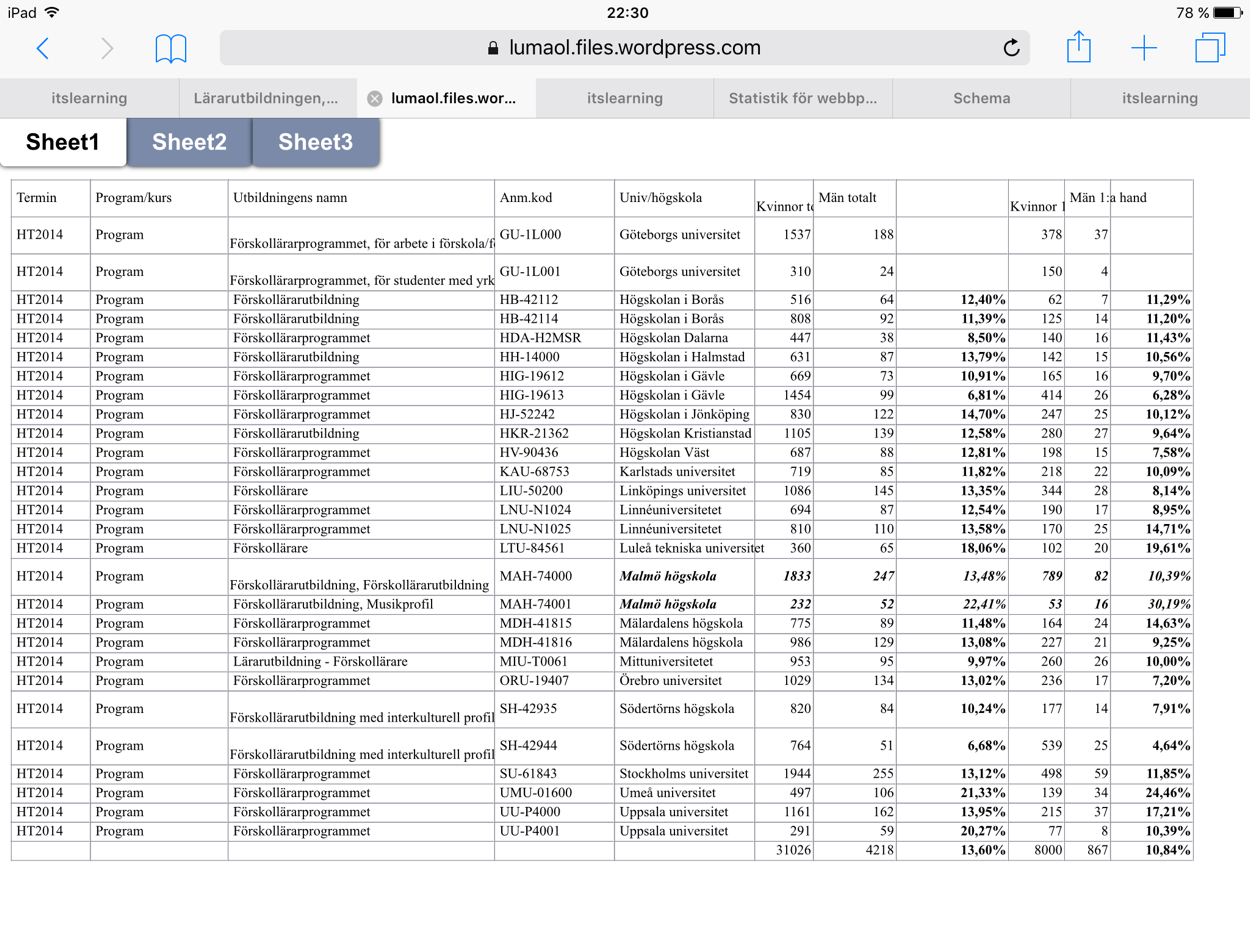Switch to the Sheet2 tab
Screen dimensions: 1250x937
[x=189, y=142]
